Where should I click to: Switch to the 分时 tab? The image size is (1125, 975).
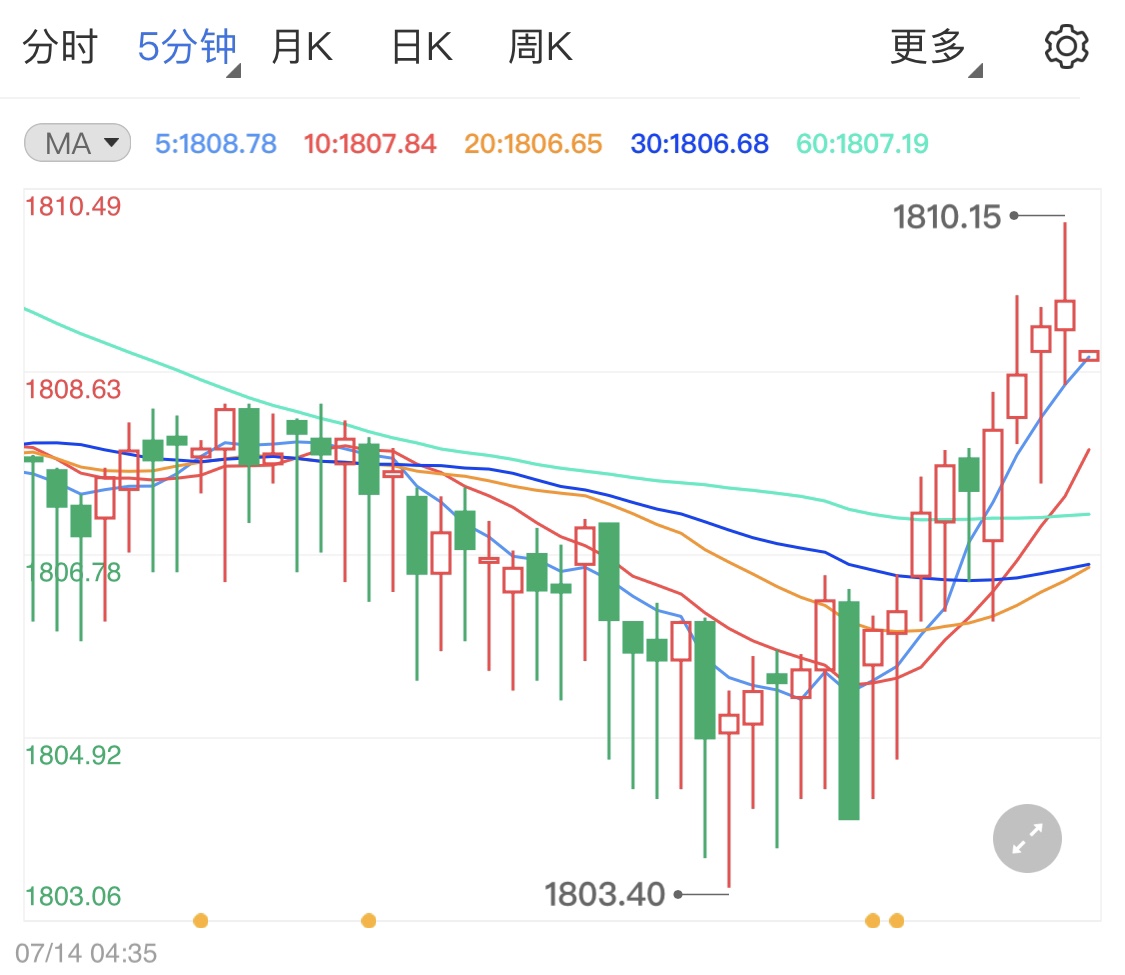pos(60,47)
